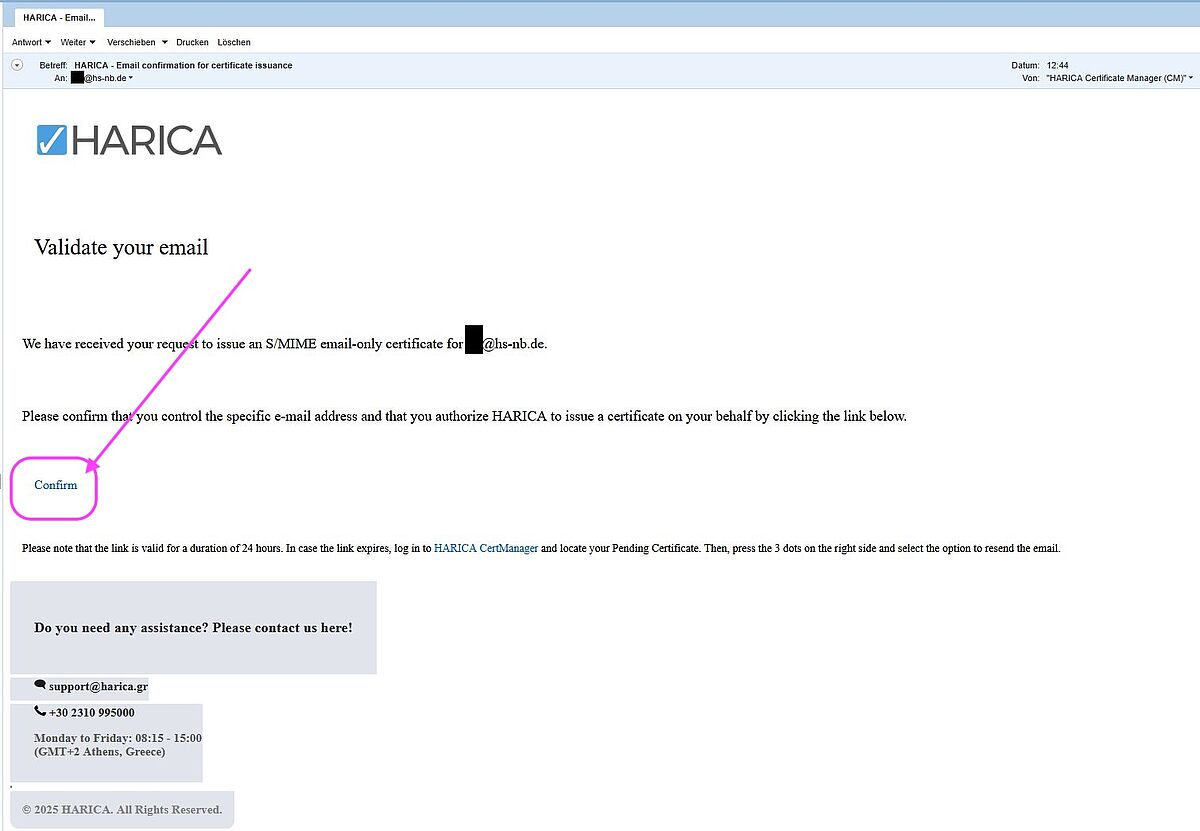Open the Weiter forward dropdown
Viewport: 1200px width, 831px height.
click(78, 42)
